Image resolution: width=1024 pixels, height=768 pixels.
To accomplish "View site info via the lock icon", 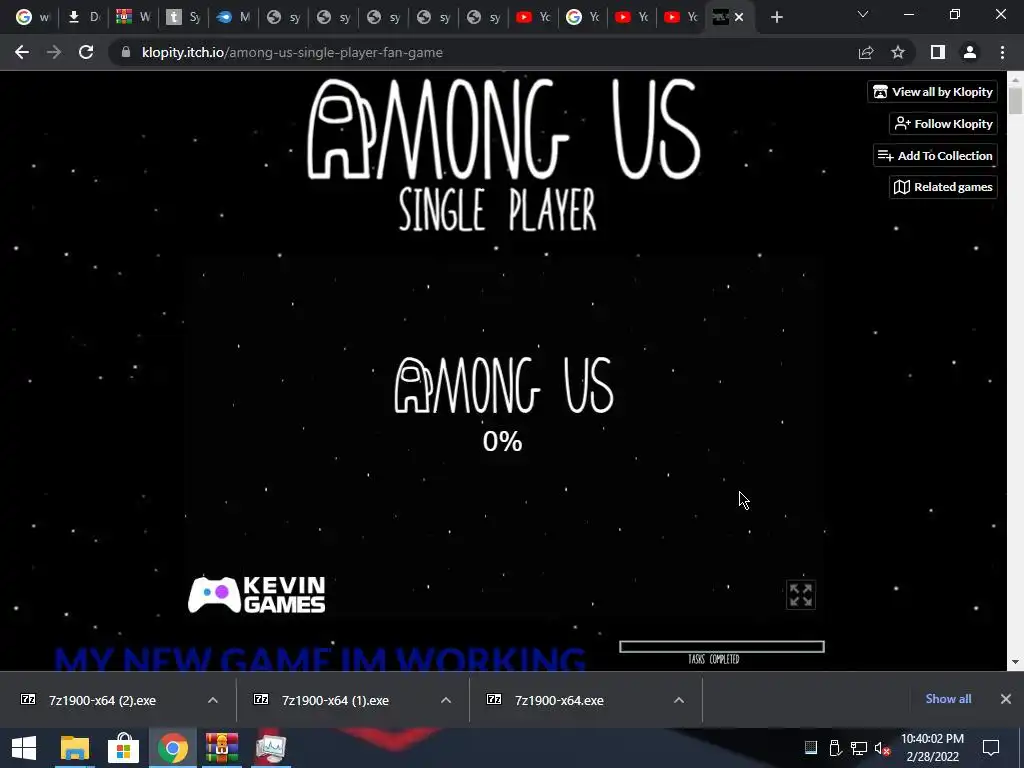I will tap(126, 52).
